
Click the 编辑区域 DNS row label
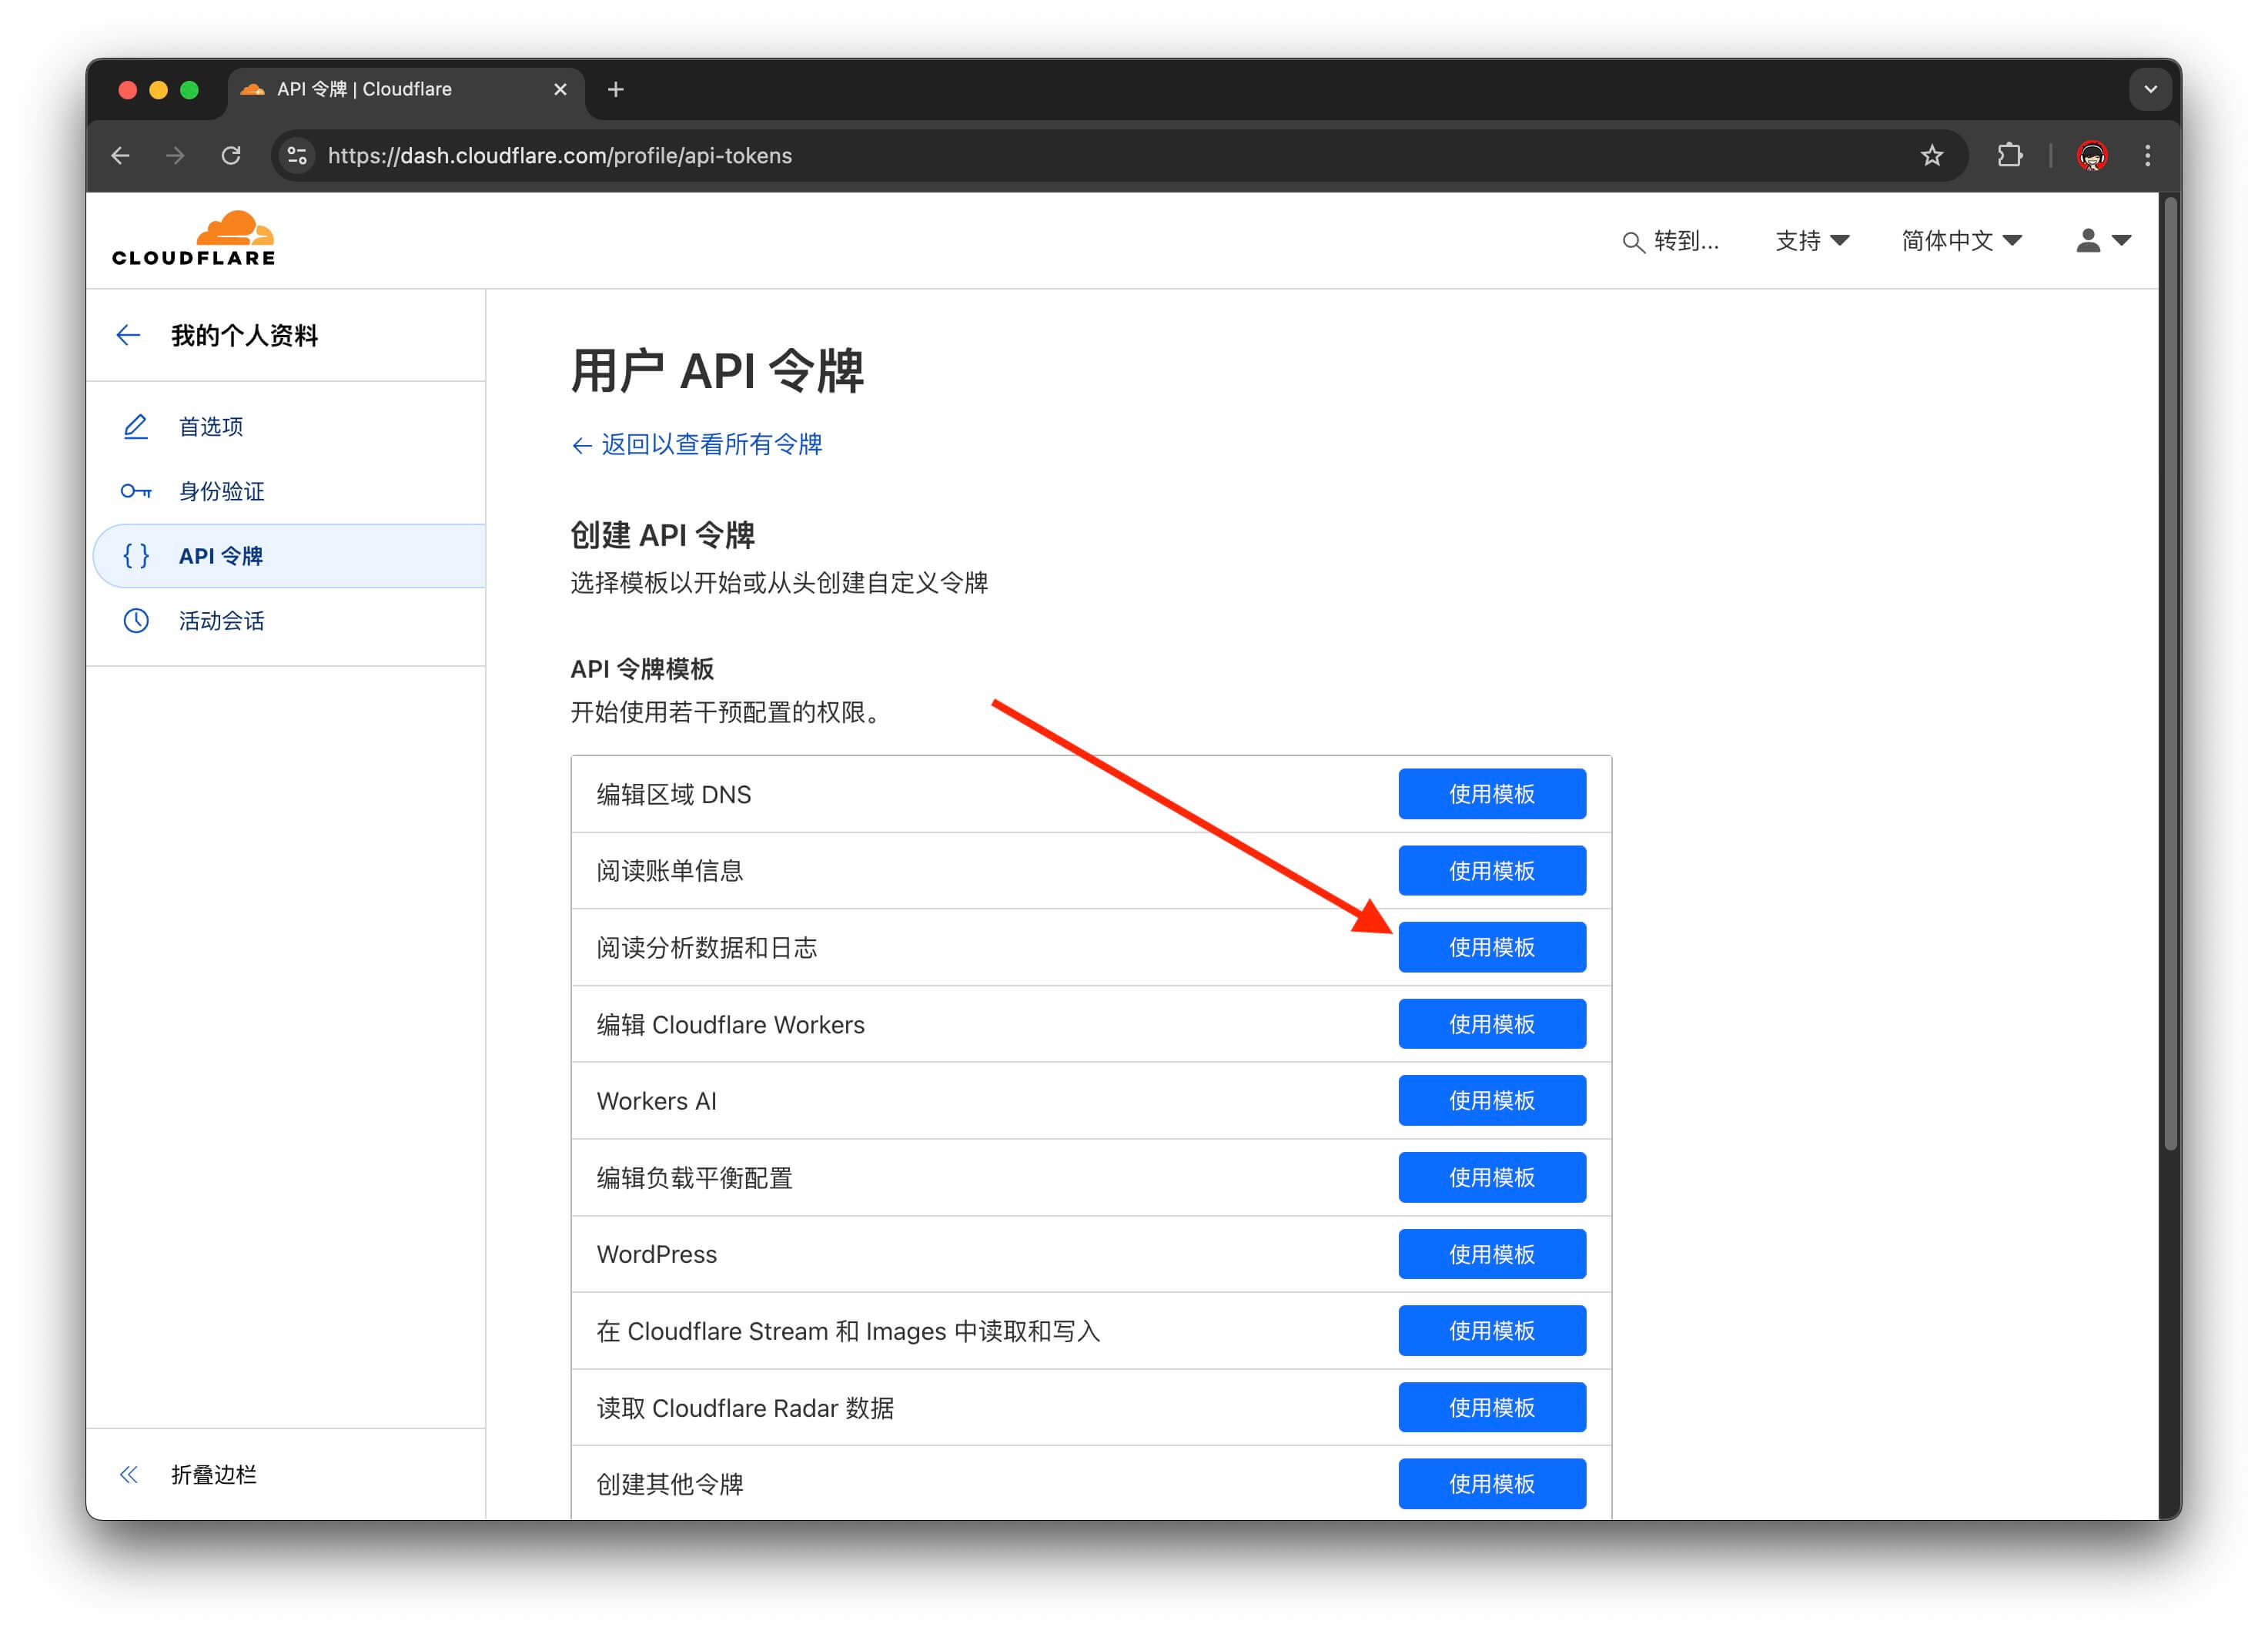point(674,794)
